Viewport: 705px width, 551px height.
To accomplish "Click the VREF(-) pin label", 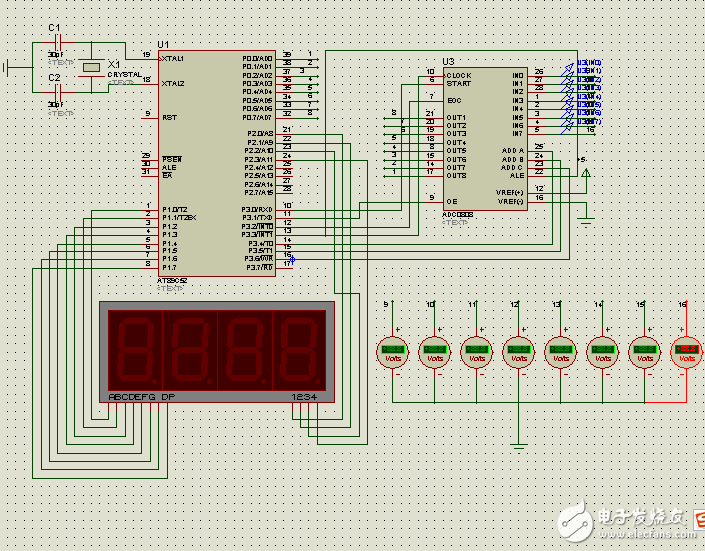I will pos(510,202).
